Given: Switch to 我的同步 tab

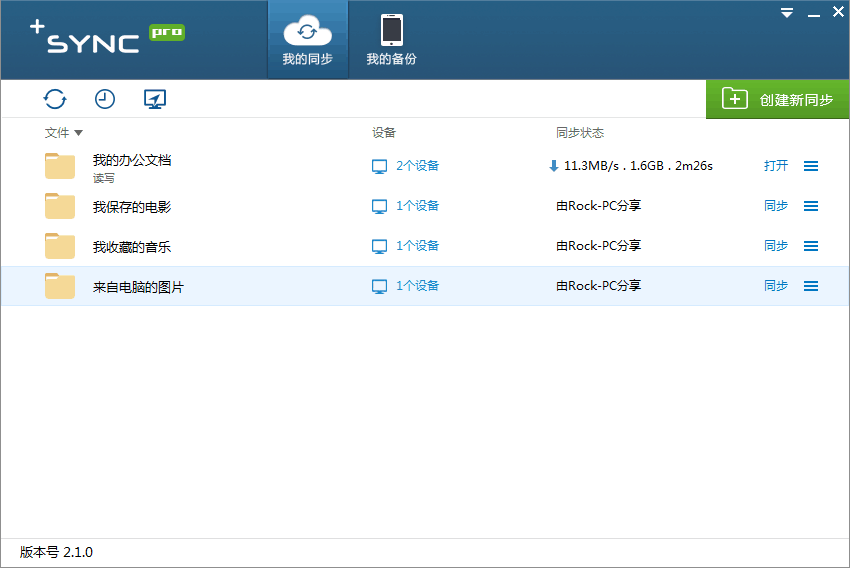Looking at the screenshot, I should click(x=307, y=40).
